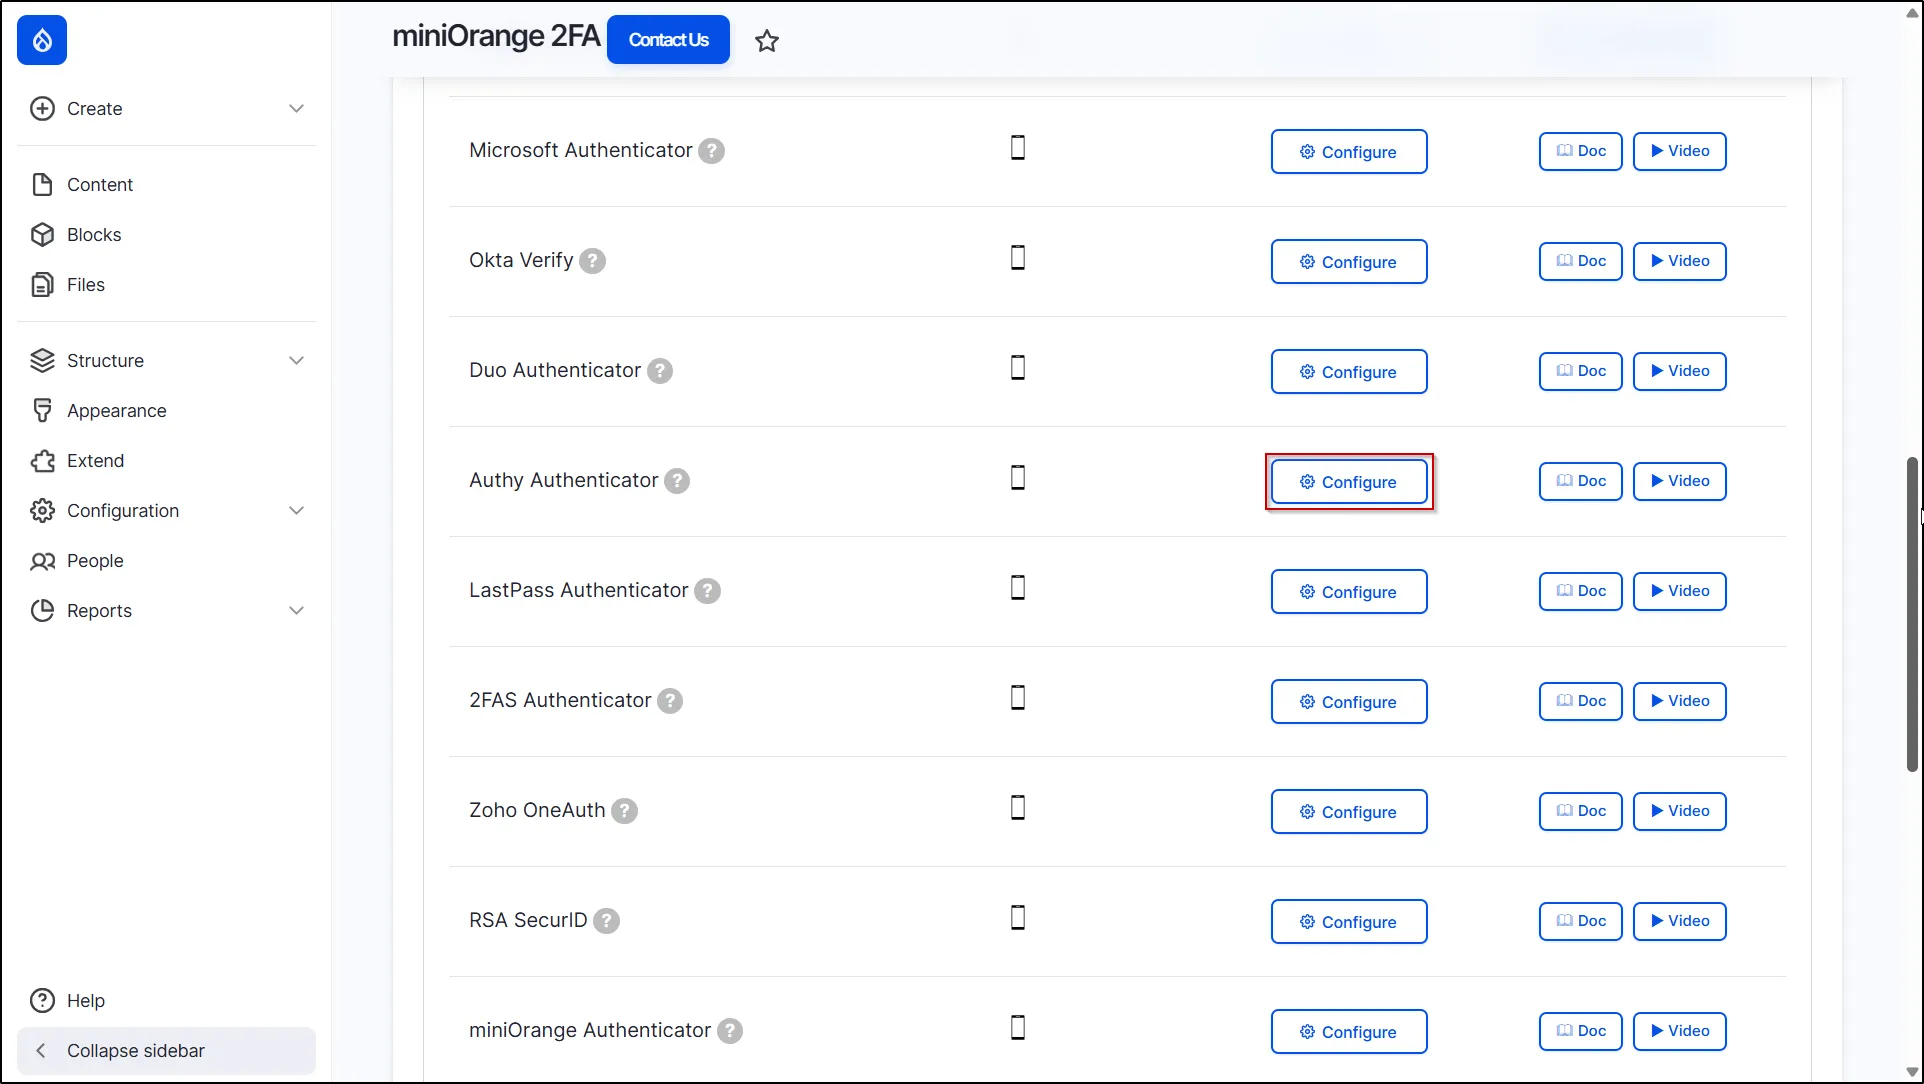This screenshot has width=1924, height=1084.
Task: Configure Okta Verify
Action: (1349, 262)
